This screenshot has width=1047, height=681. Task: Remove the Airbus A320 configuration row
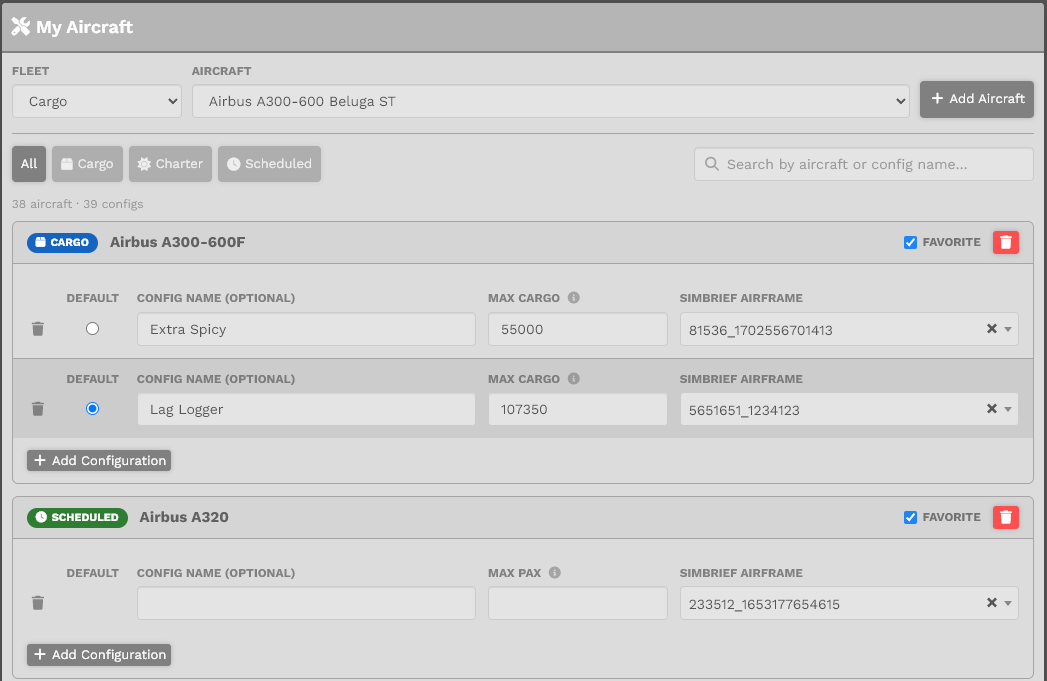click(x=38, y=603)
